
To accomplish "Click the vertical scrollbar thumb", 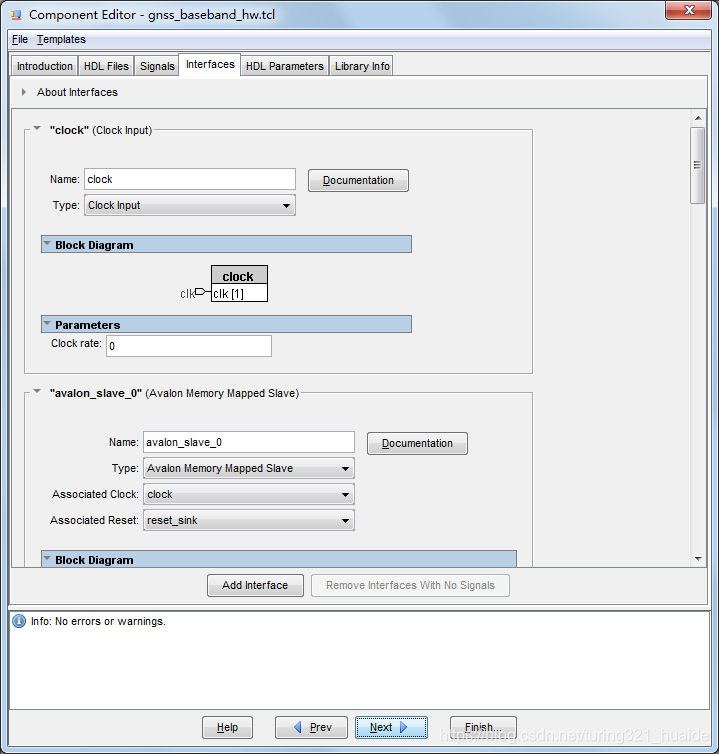I will pyautogui.click(x=697, y=165).
